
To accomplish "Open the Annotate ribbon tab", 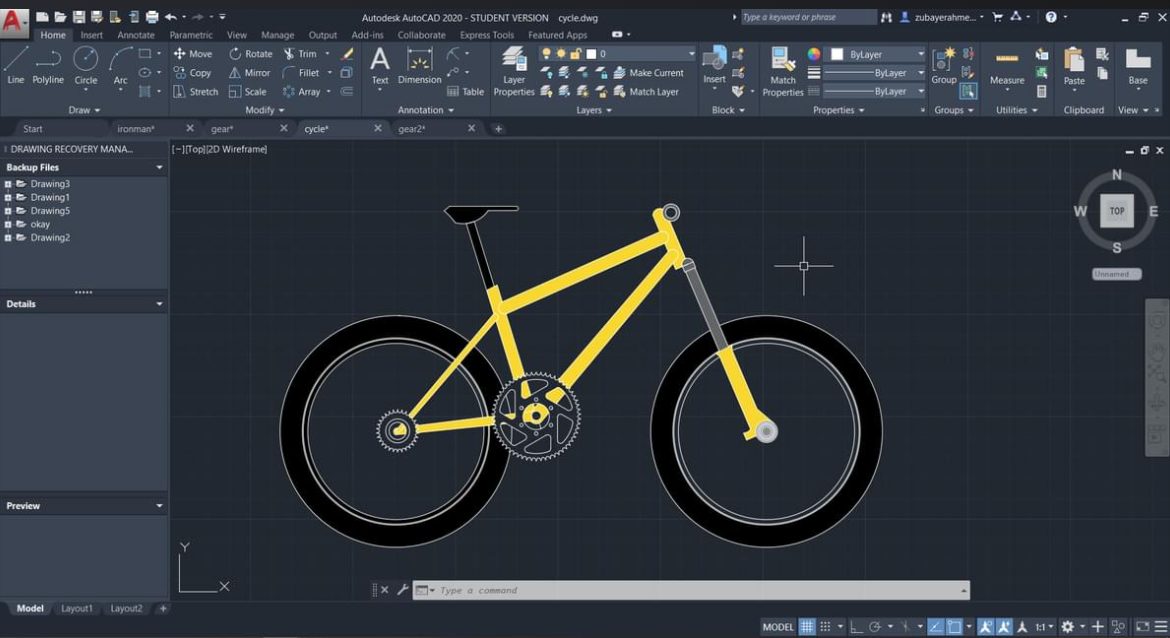I will pyautogui.click(x=136, y=34).
